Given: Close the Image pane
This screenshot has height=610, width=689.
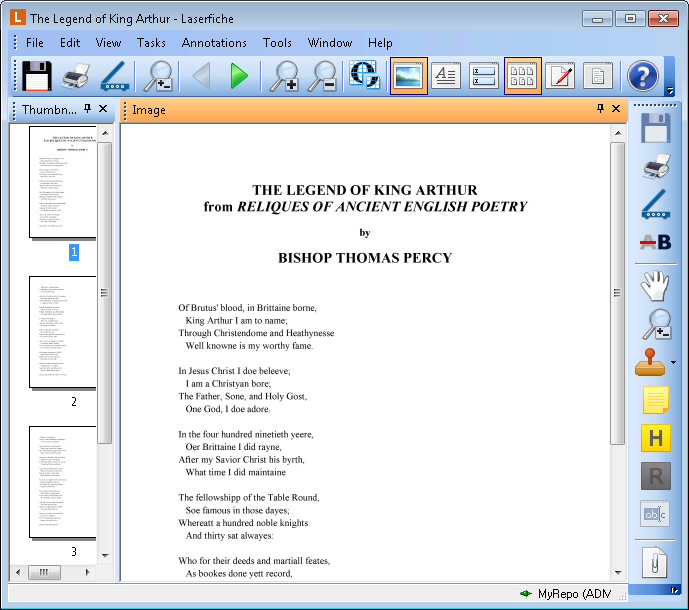Looking at the screenshot, I should (x=616, y=109).
